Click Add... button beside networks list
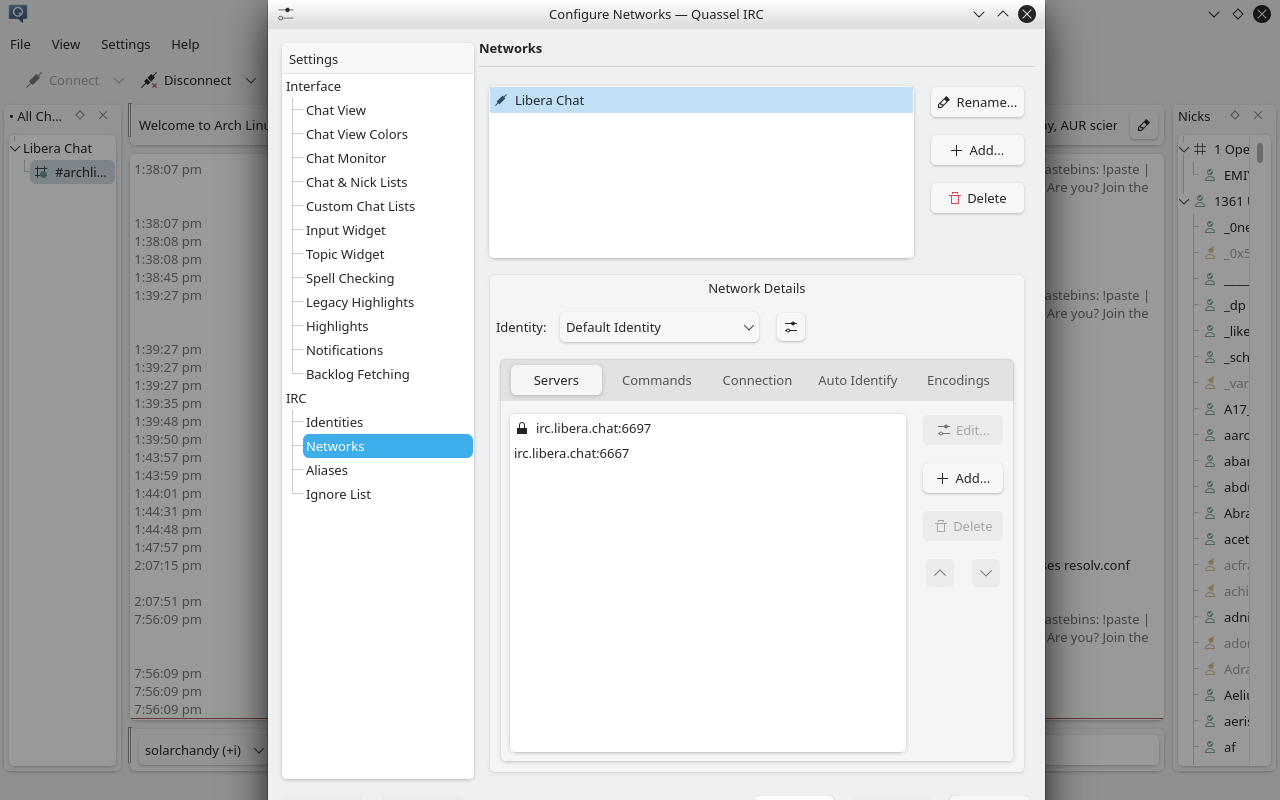1280x800 pixels. [x=977, y=150]
